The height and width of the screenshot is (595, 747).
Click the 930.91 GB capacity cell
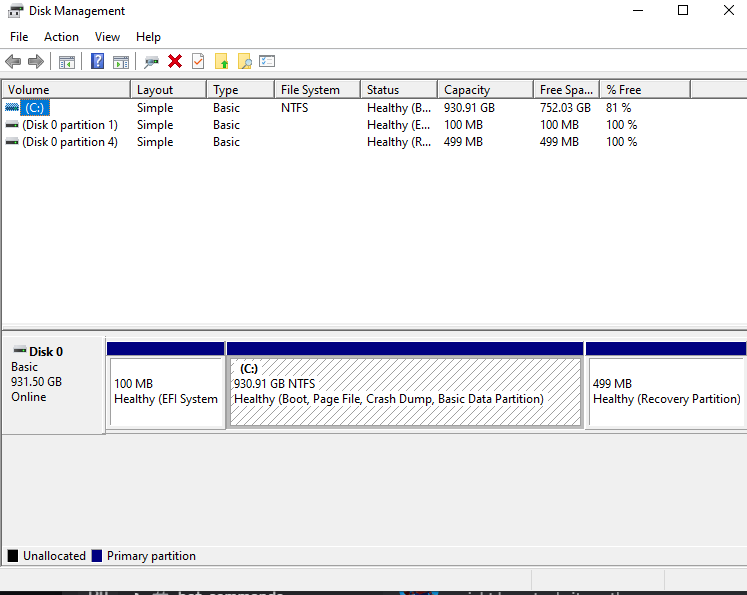click(x=469, y=108)
